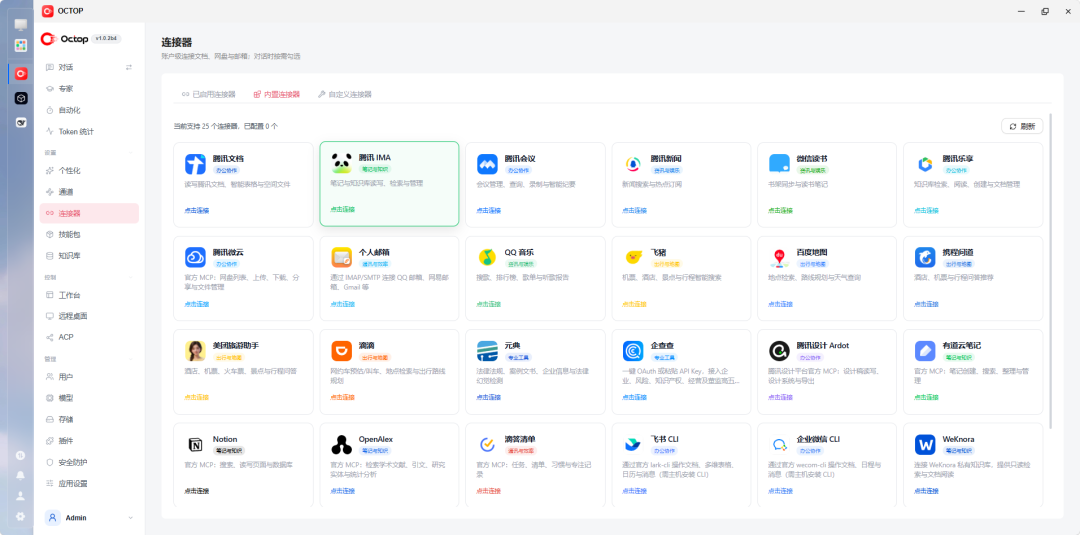Open the 腾讯设计 Ardot icon
This screenshot has width=1080, height=535.
pos(780,351)
